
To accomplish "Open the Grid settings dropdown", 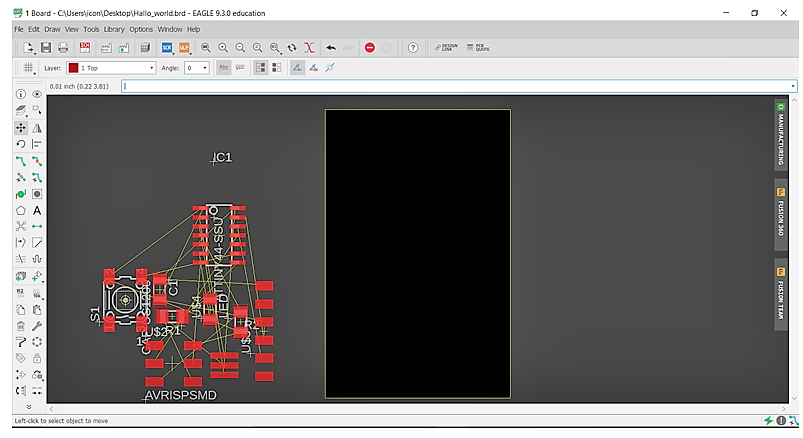I will [29, 68].
